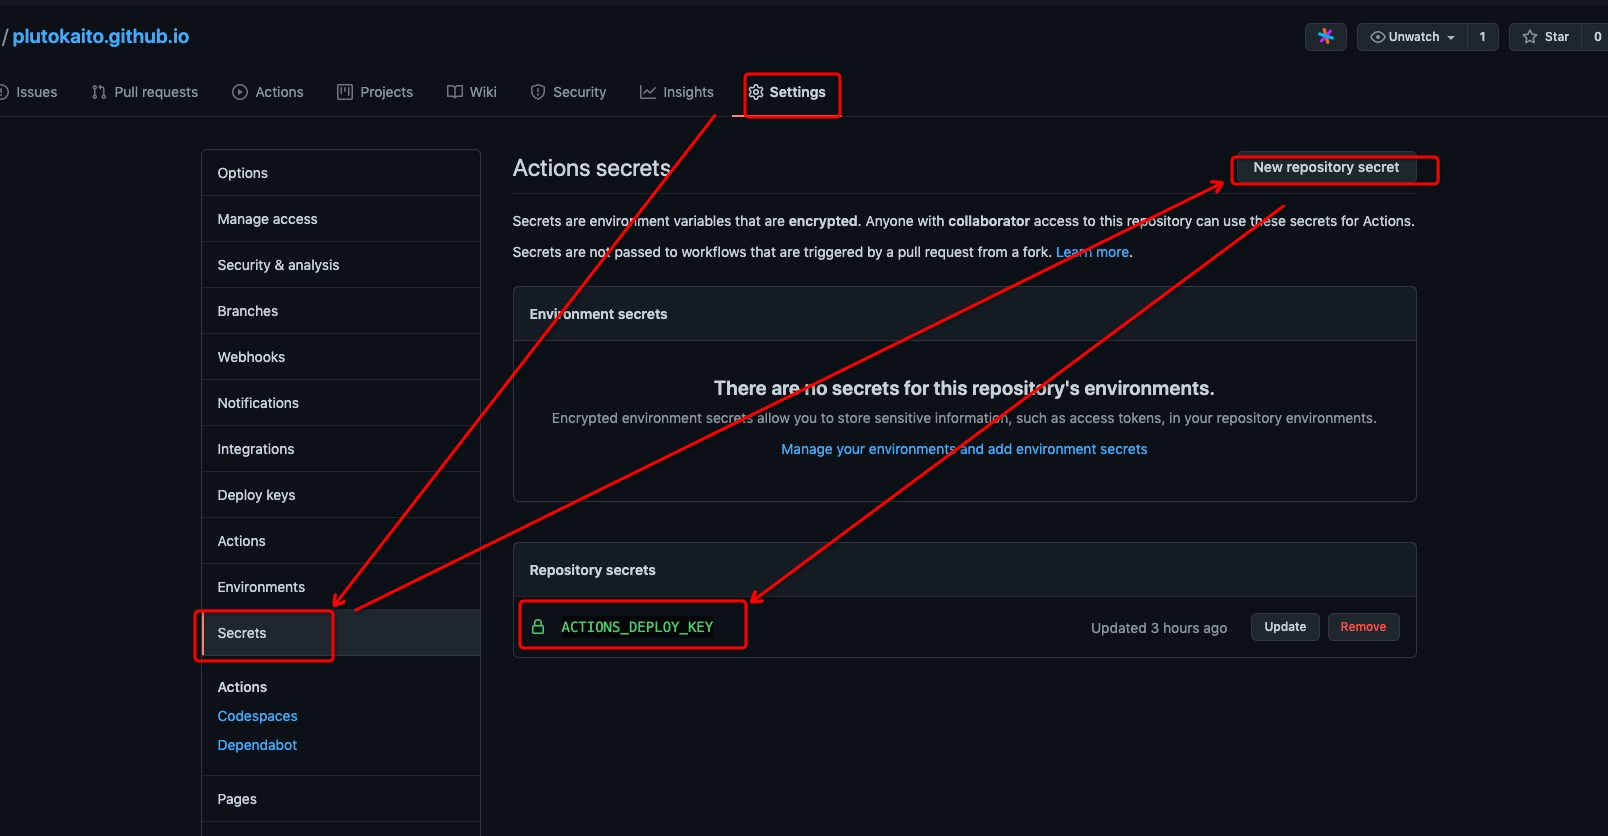Click Update for ACTIONS_DEPLOY_KEY

1285,627
